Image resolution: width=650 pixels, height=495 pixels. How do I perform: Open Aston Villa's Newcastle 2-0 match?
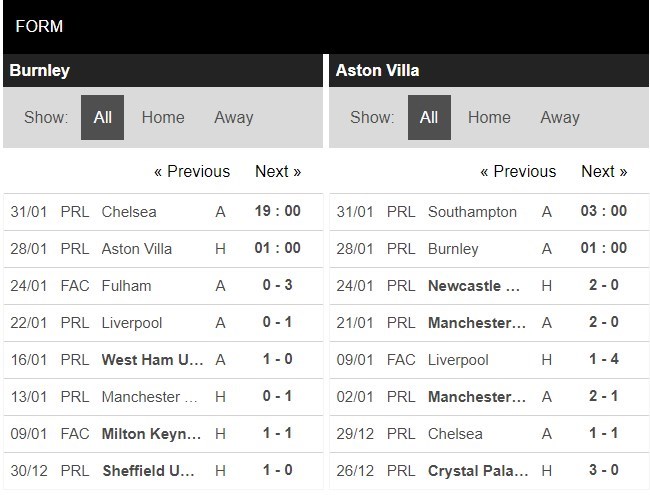pyautogui.click(x=489, y=286)
